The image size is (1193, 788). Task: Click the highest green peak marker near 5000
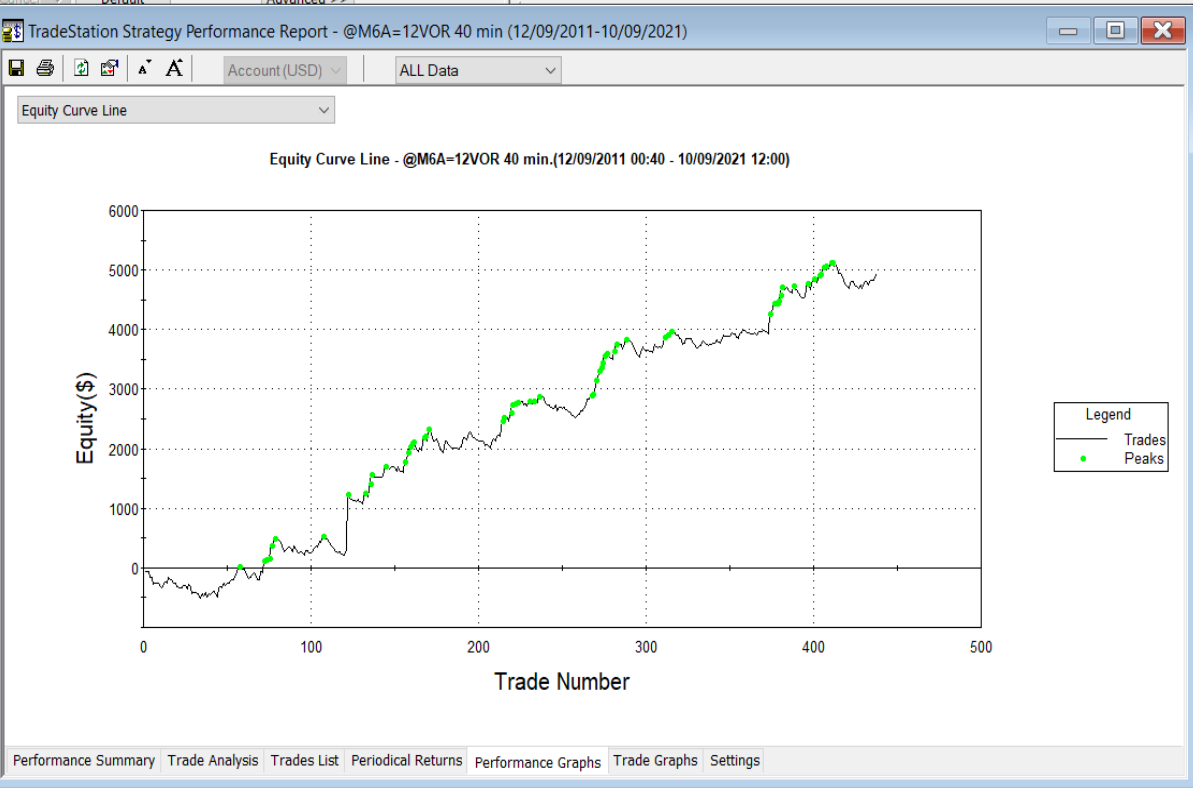[x=833, y=263]
